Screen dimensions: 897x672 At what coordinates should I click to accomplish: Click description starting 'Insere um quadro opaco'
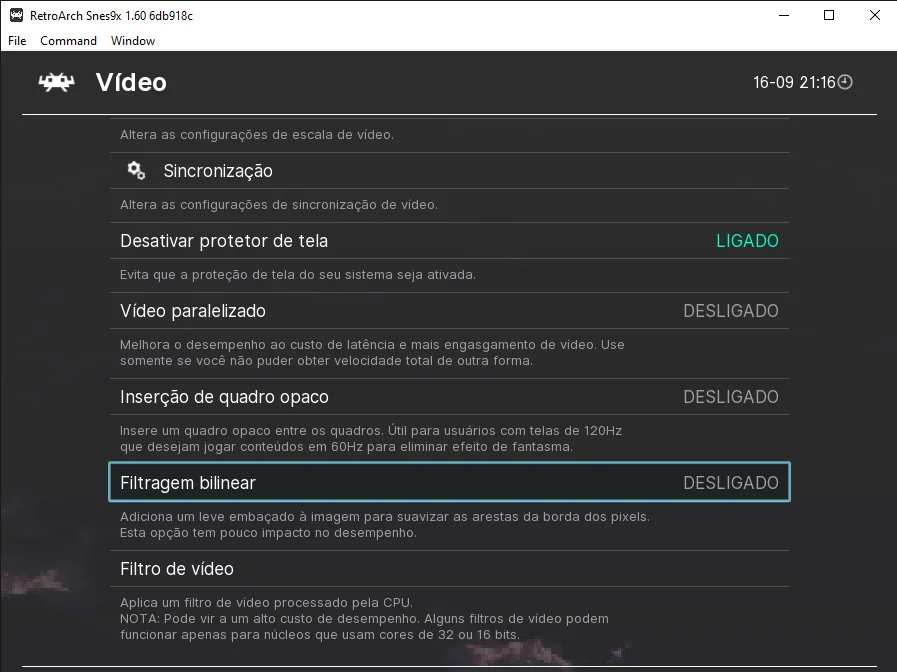point(371,439)
